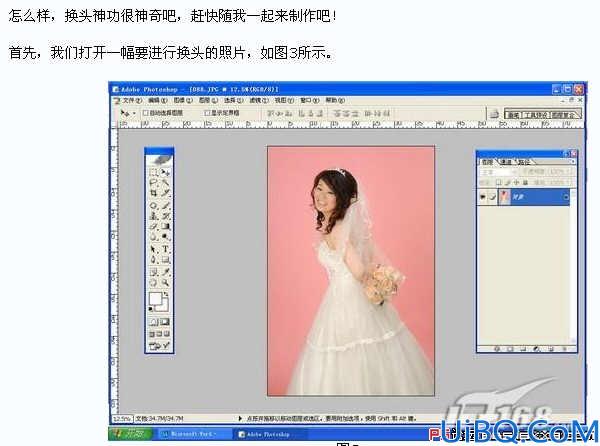Open the 图层 (Layer) menu
The height and width of the screenshot is (446, 600).
[x=208, y=100]
